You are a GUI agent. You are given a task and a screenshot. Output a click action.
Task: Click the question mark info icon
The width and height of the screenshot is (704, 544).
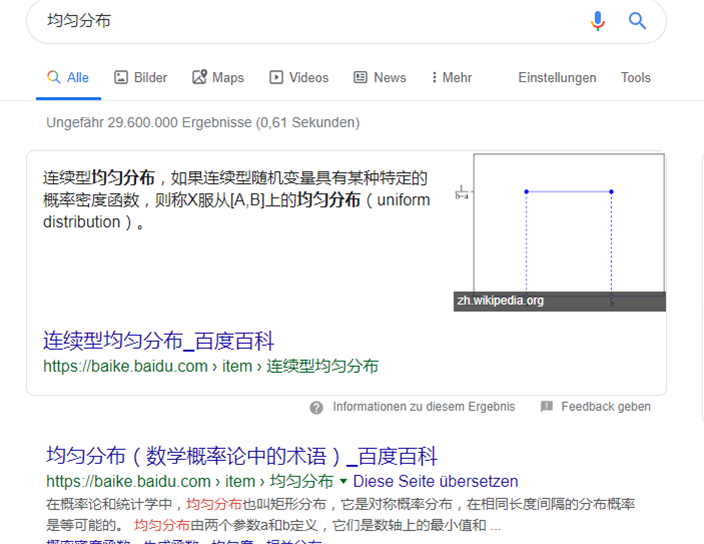[316, 408]
